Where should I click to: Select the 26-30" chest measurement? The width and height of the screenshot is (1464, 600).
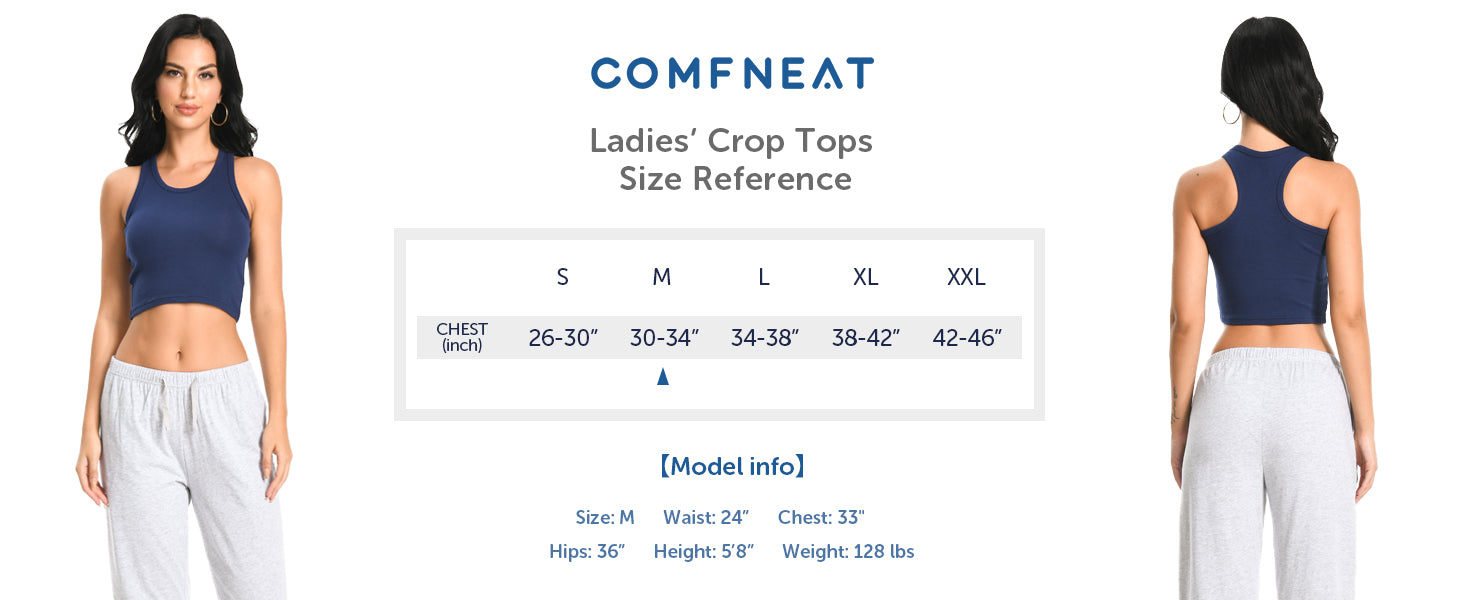[x=563, y=339]
